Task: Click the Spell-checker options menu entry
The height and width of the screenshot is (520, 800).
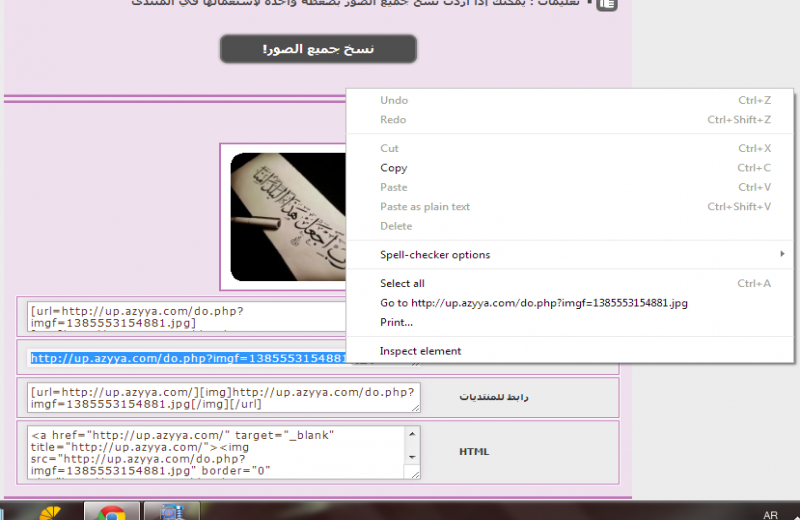Action: pyautogui.click(x=435, y=255)
